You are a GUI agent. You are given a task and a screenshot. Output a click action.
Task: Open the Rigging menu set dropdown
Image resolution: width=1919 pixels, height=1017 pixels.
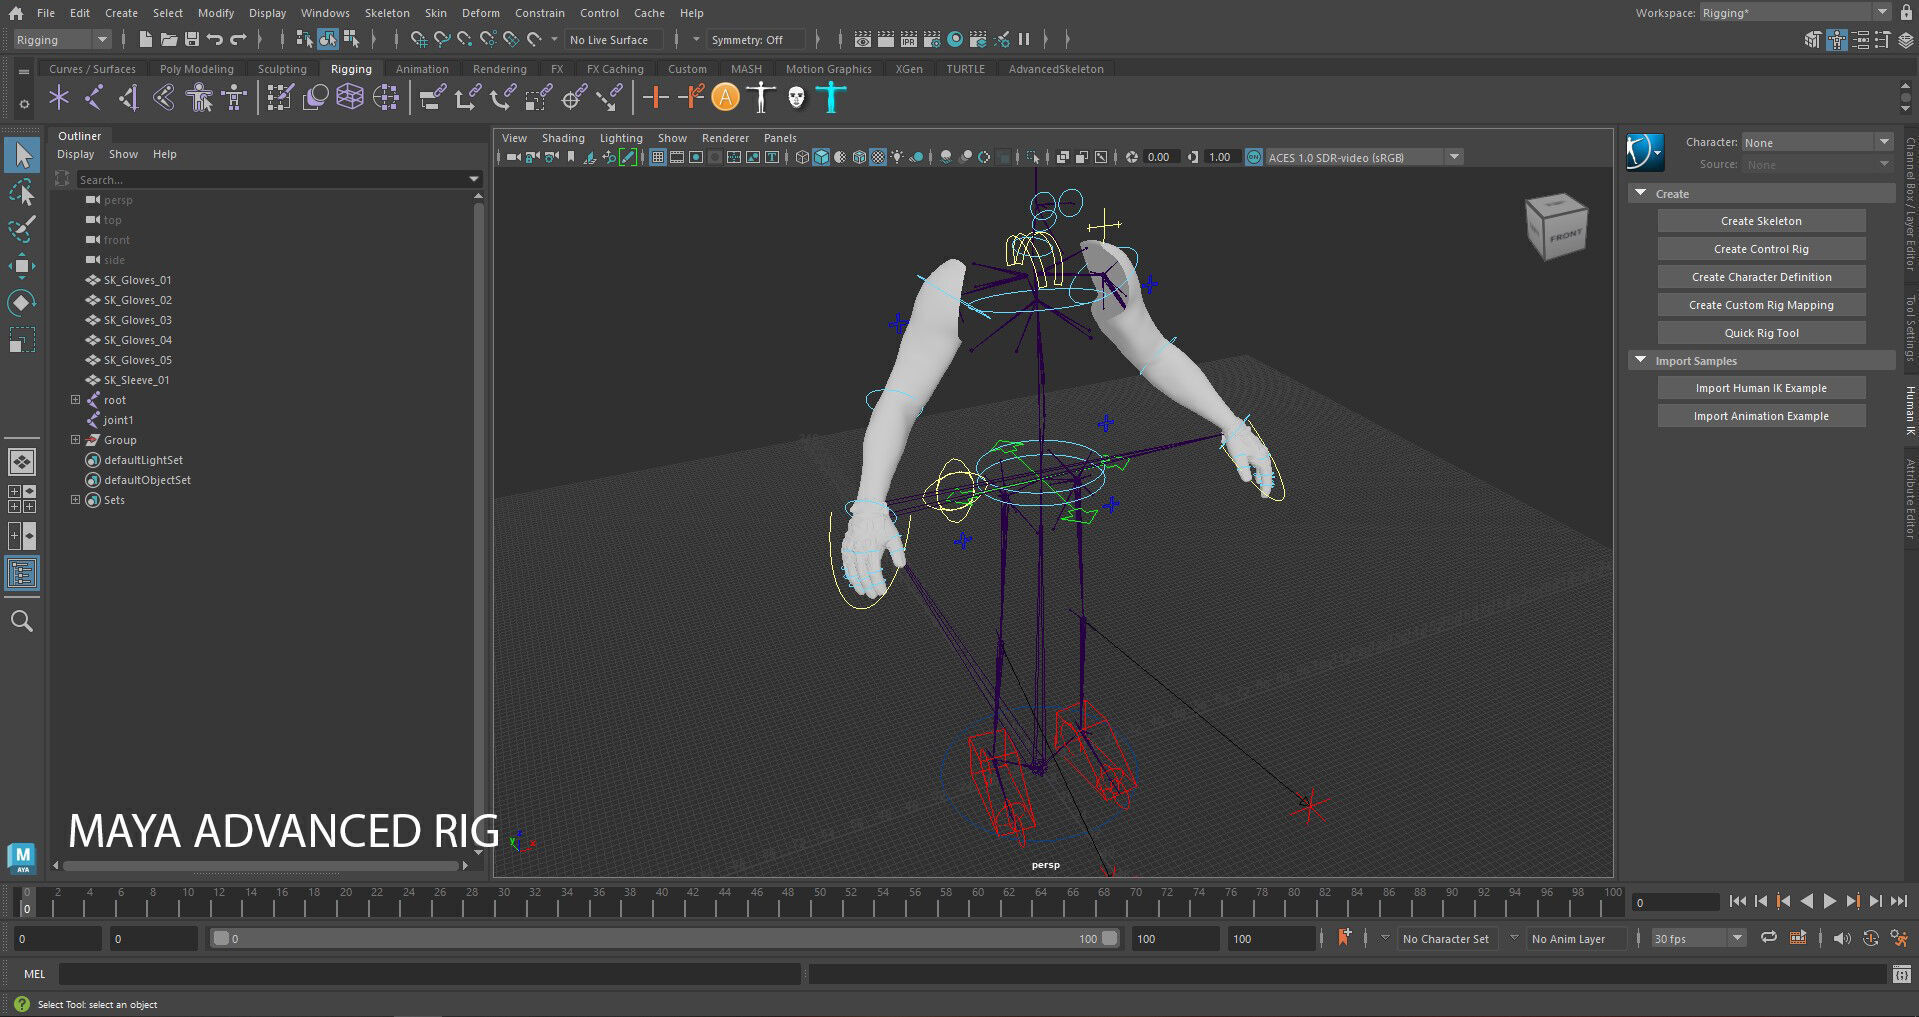tap(62, 40)
